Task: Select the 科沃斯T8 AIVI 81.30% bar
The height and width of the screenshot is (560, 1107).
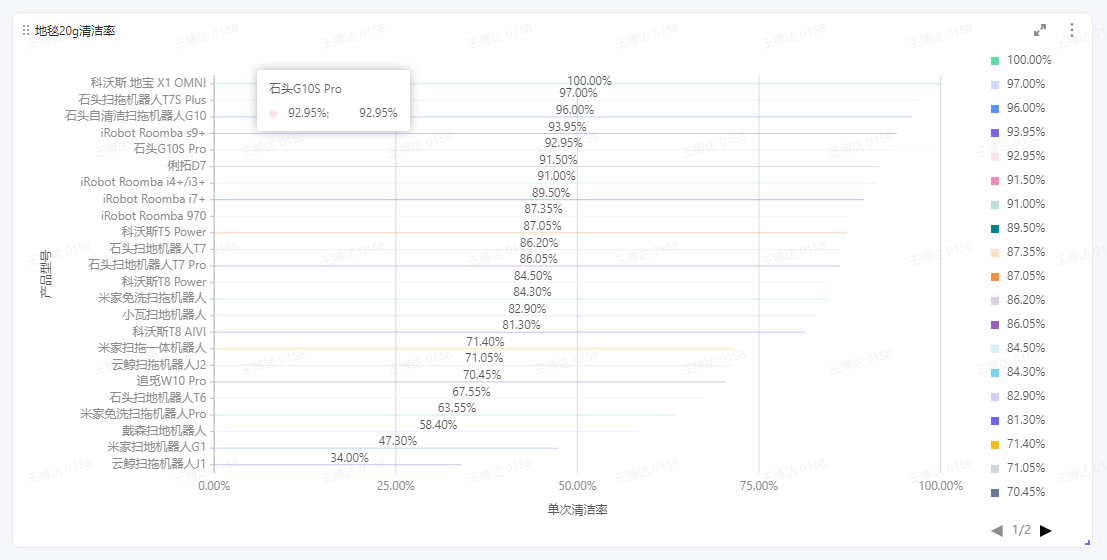Action: click(509, 332)
